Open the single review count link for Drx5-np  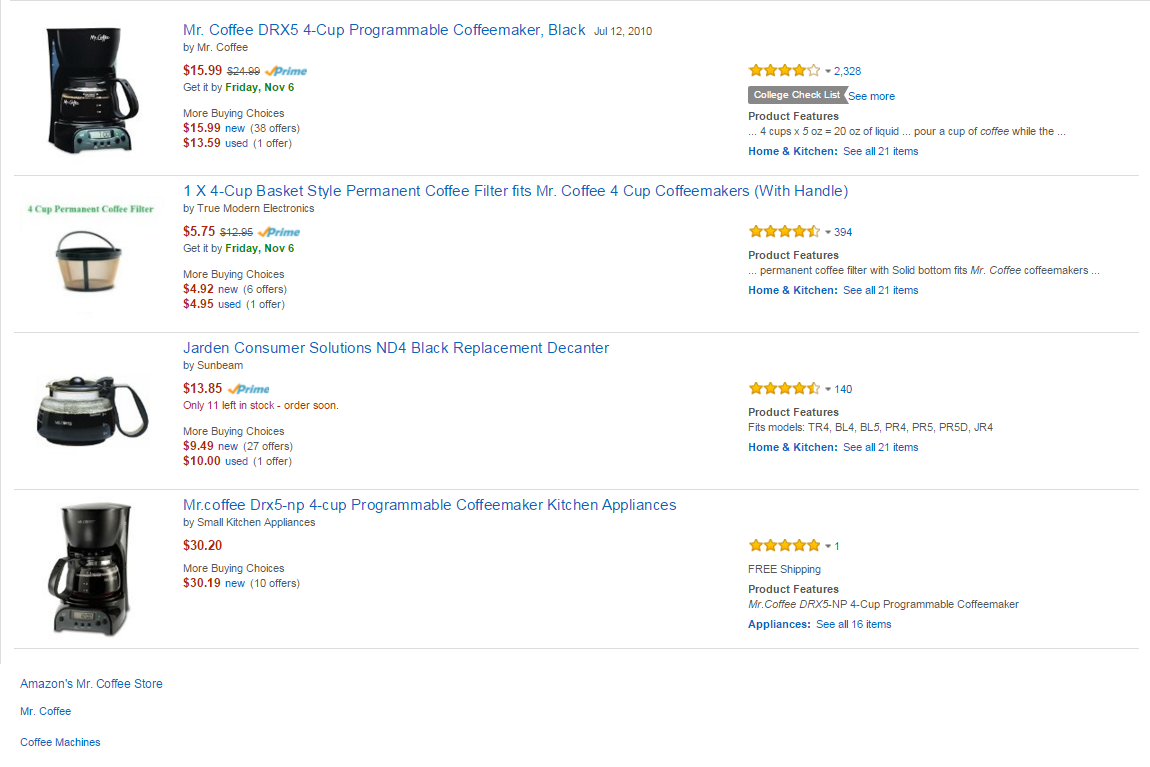837,546
